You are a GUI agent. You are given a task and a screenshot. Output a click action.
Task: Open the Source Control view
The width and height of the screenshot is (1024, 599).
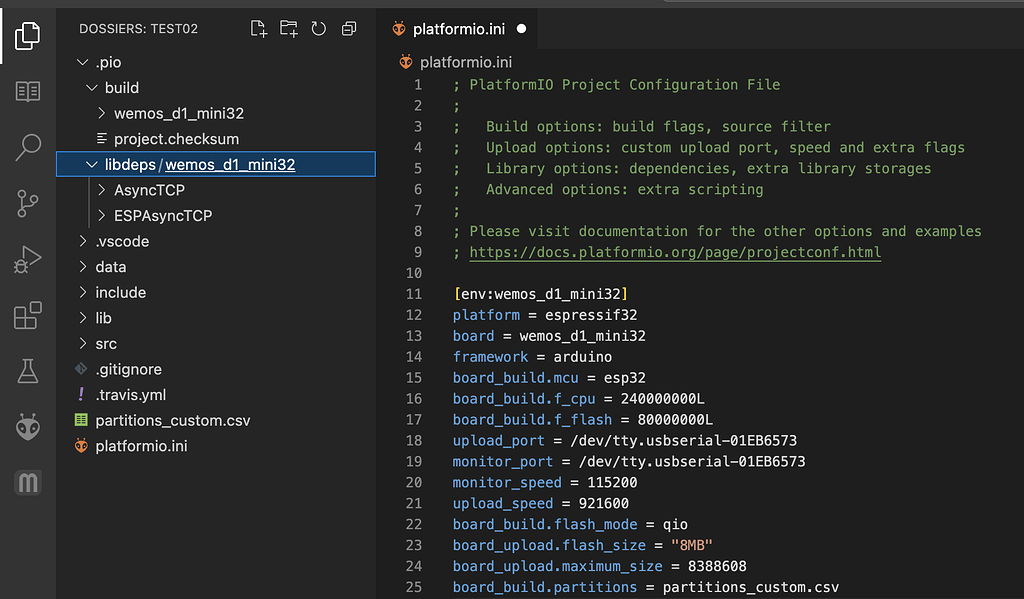tap(27, 201)
